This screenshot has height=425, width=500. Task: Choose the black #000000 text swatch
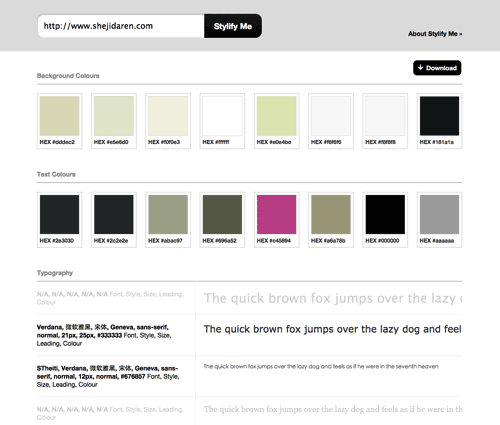[x=385, y=220]
